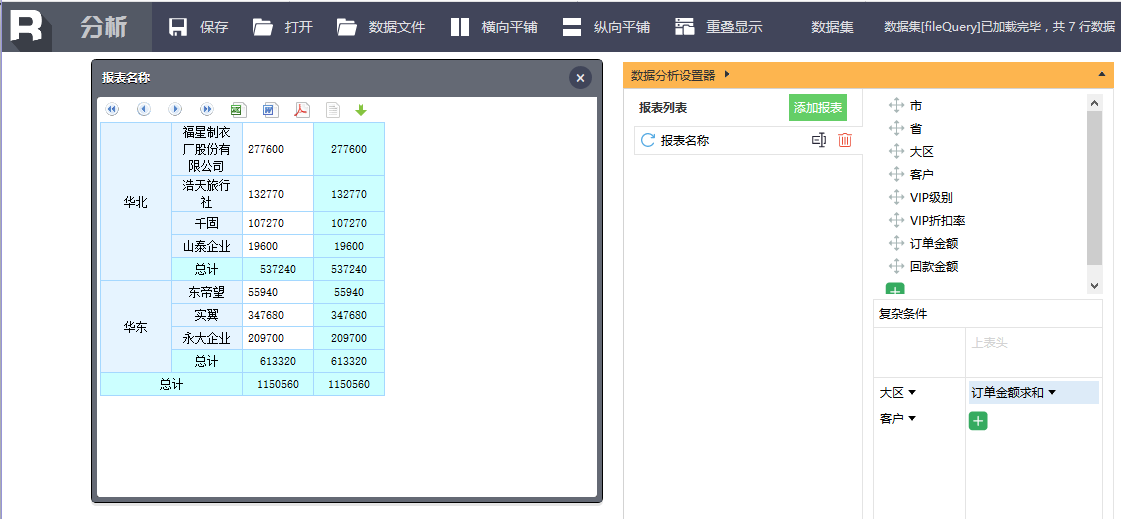Click the green download arrow icon
This screenshot has width=1121, height=519.
361,109
